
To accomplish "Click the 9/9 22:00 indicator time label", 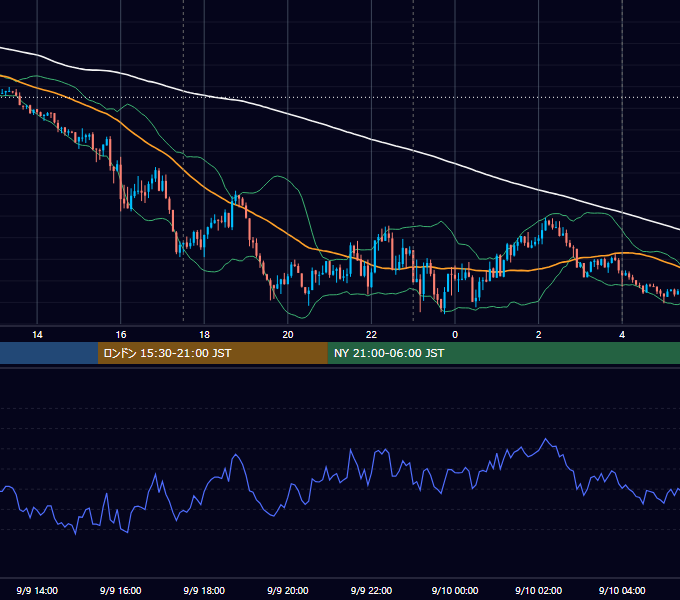I will coord(371,590).
